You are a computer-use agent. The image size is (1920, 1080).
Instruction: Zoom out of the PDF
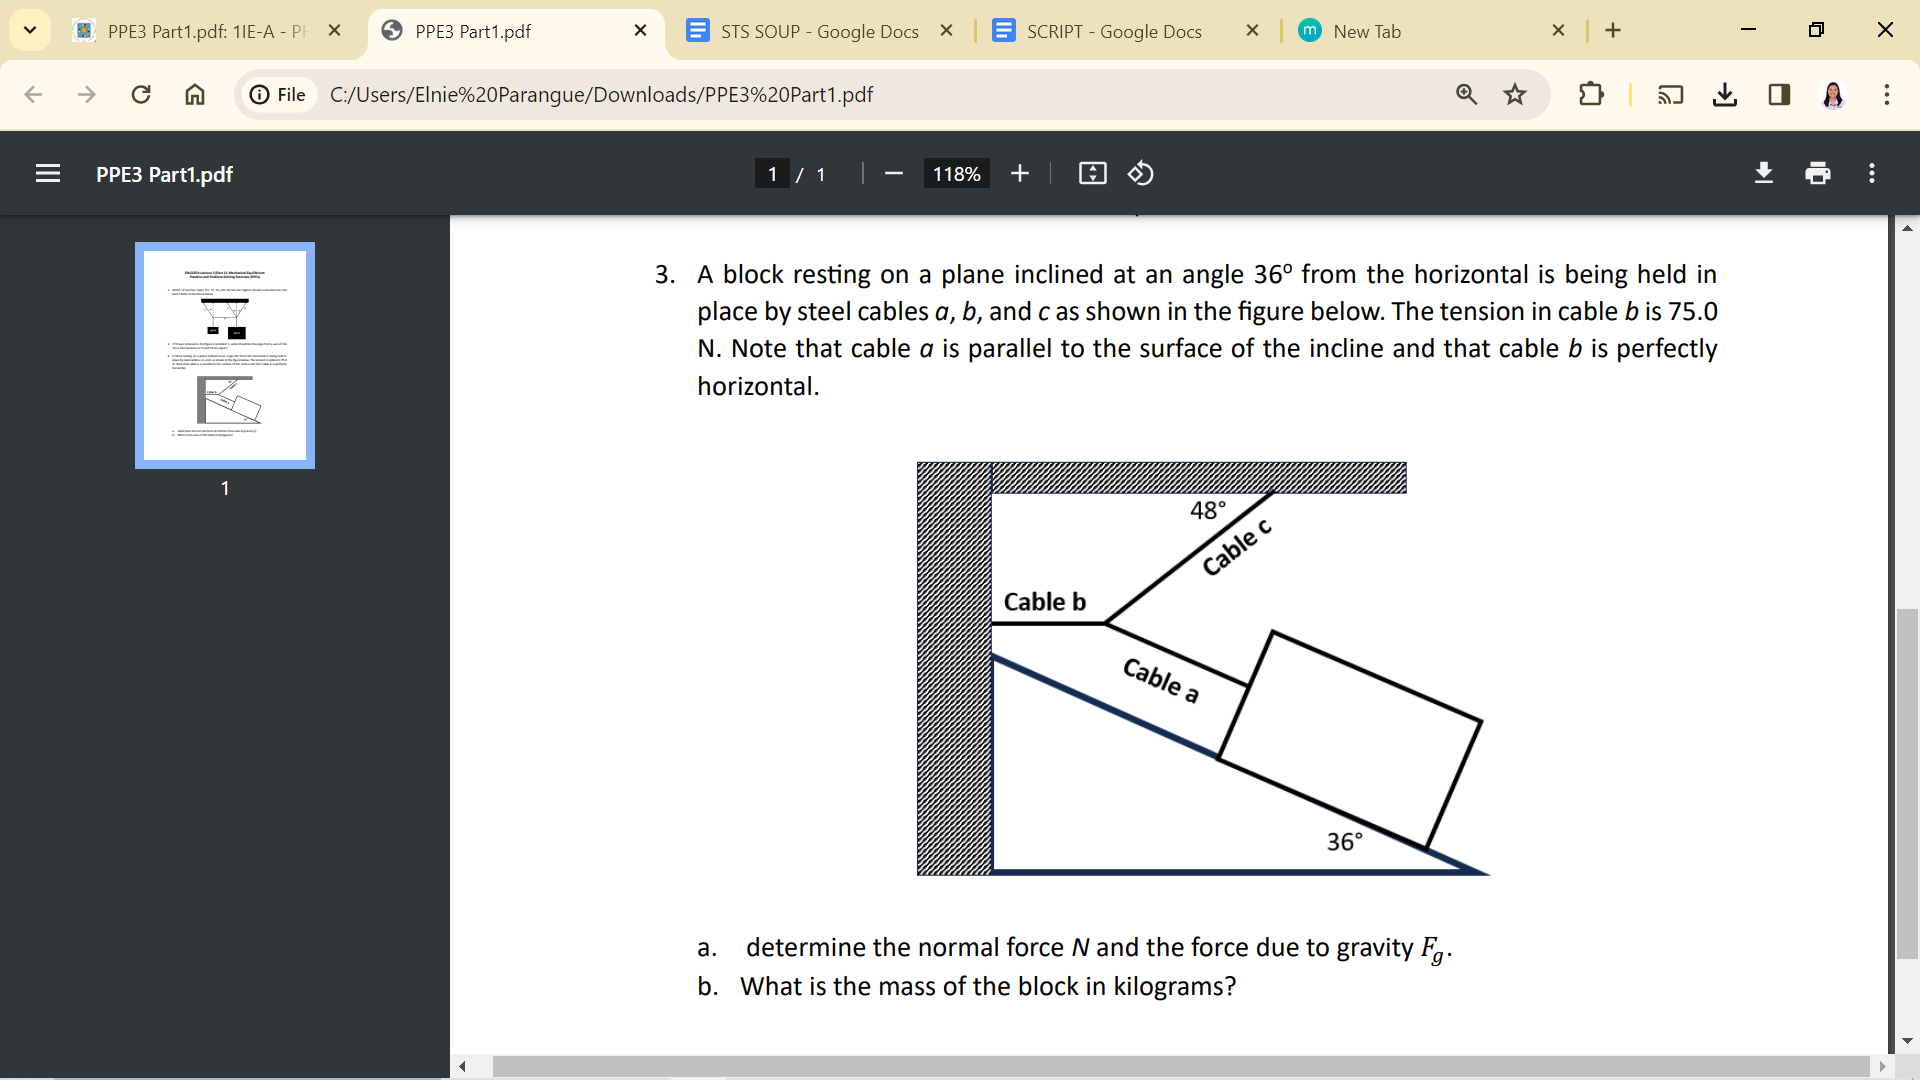coord(894,174)
